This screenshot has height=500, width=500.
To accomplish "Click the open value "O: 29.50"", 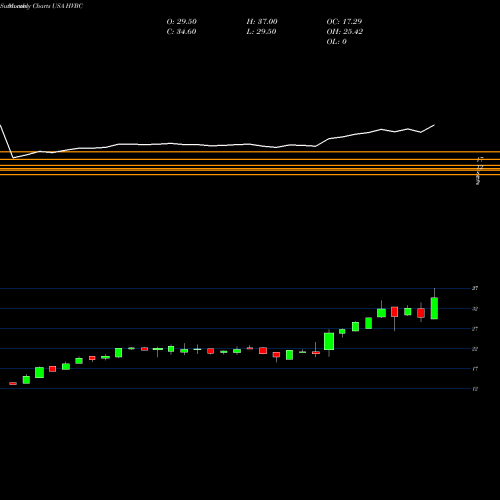I will [182, 22].
